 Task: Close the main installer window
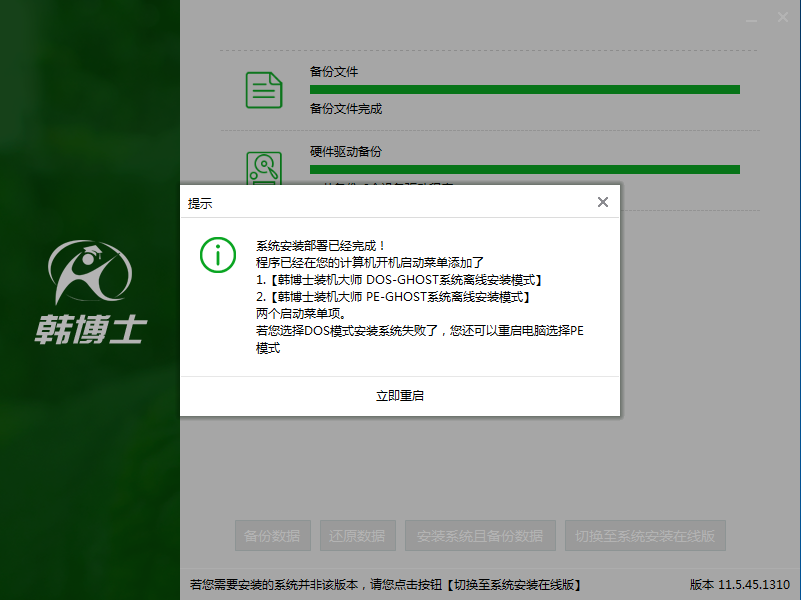(x=783, y=17)
